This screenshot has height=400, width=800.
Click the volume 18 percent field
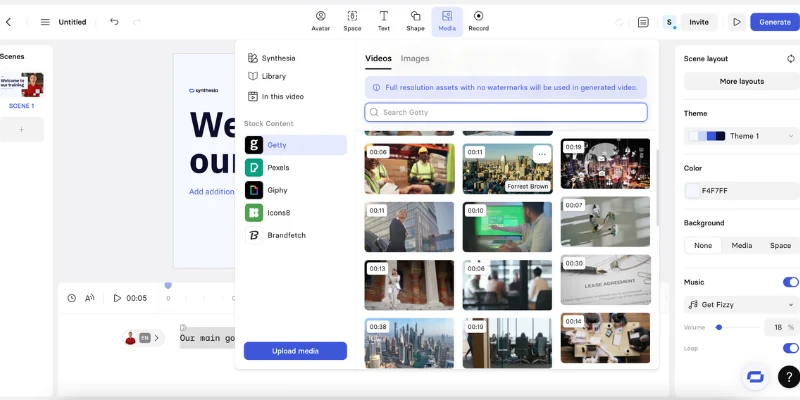pyautogui.click(x=782, y=327)
